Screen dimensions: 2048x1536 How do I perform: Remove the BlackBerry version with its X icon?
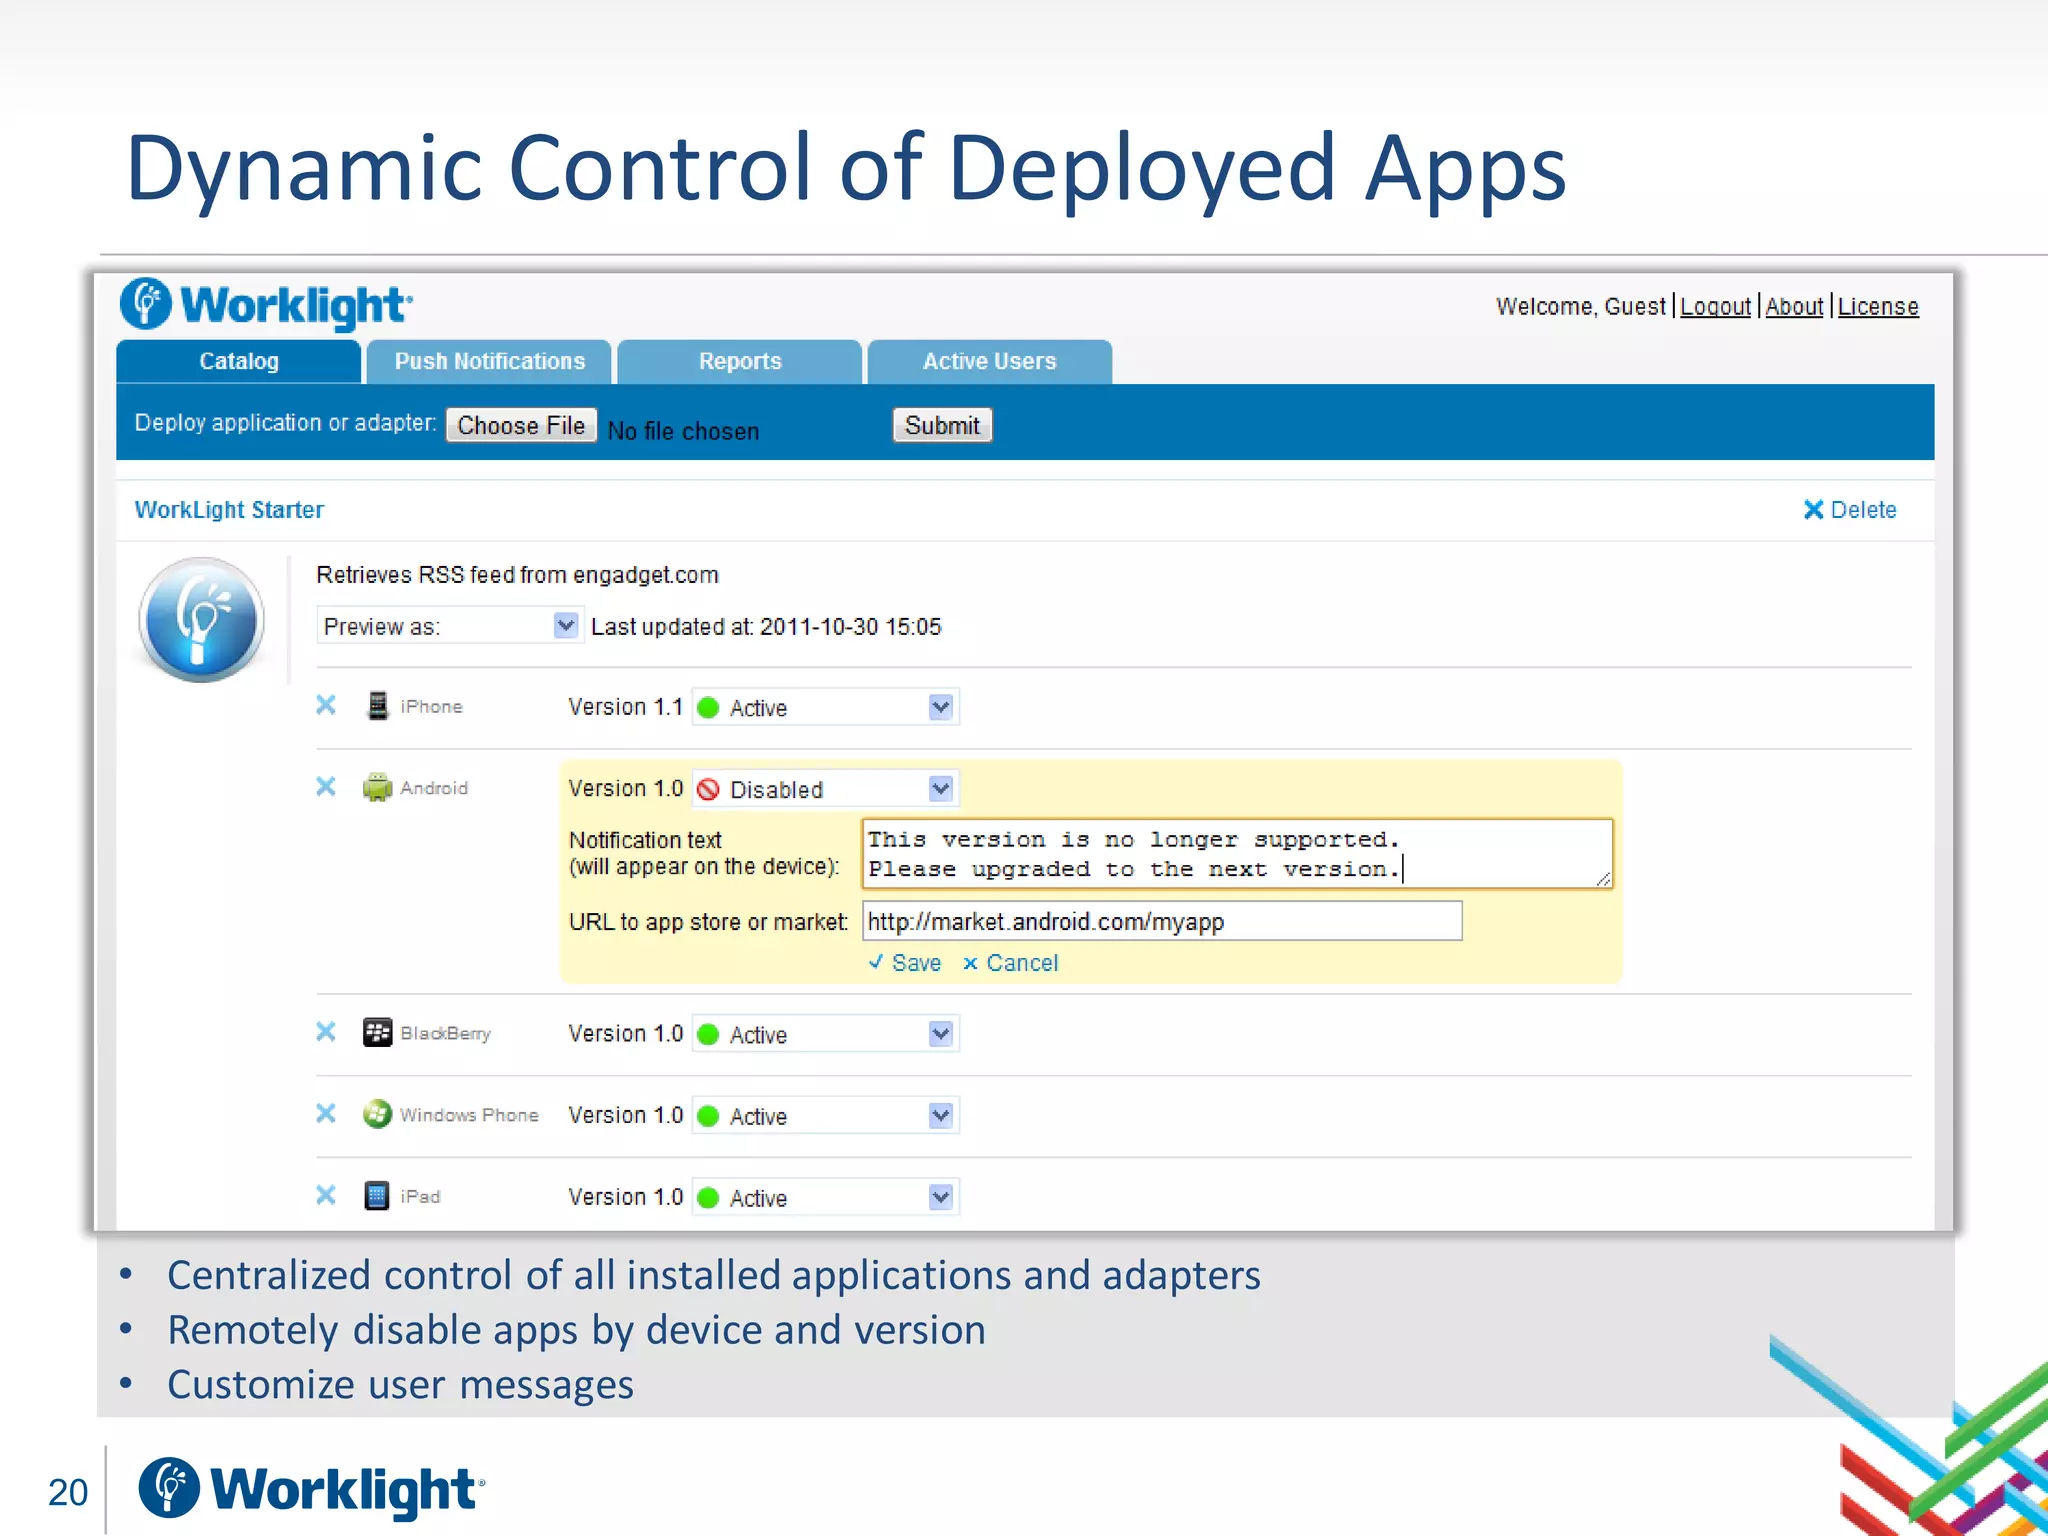tap(326, 1032)
